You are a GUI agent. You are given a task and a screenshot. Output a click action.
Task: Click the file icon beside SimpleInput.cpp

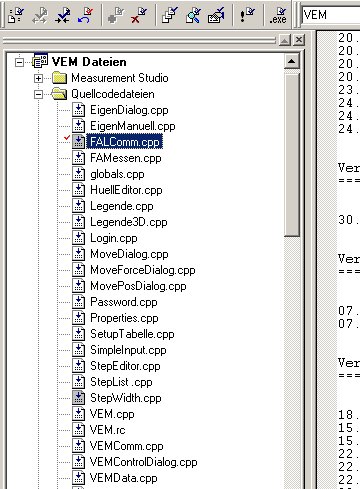pos(79,350)
